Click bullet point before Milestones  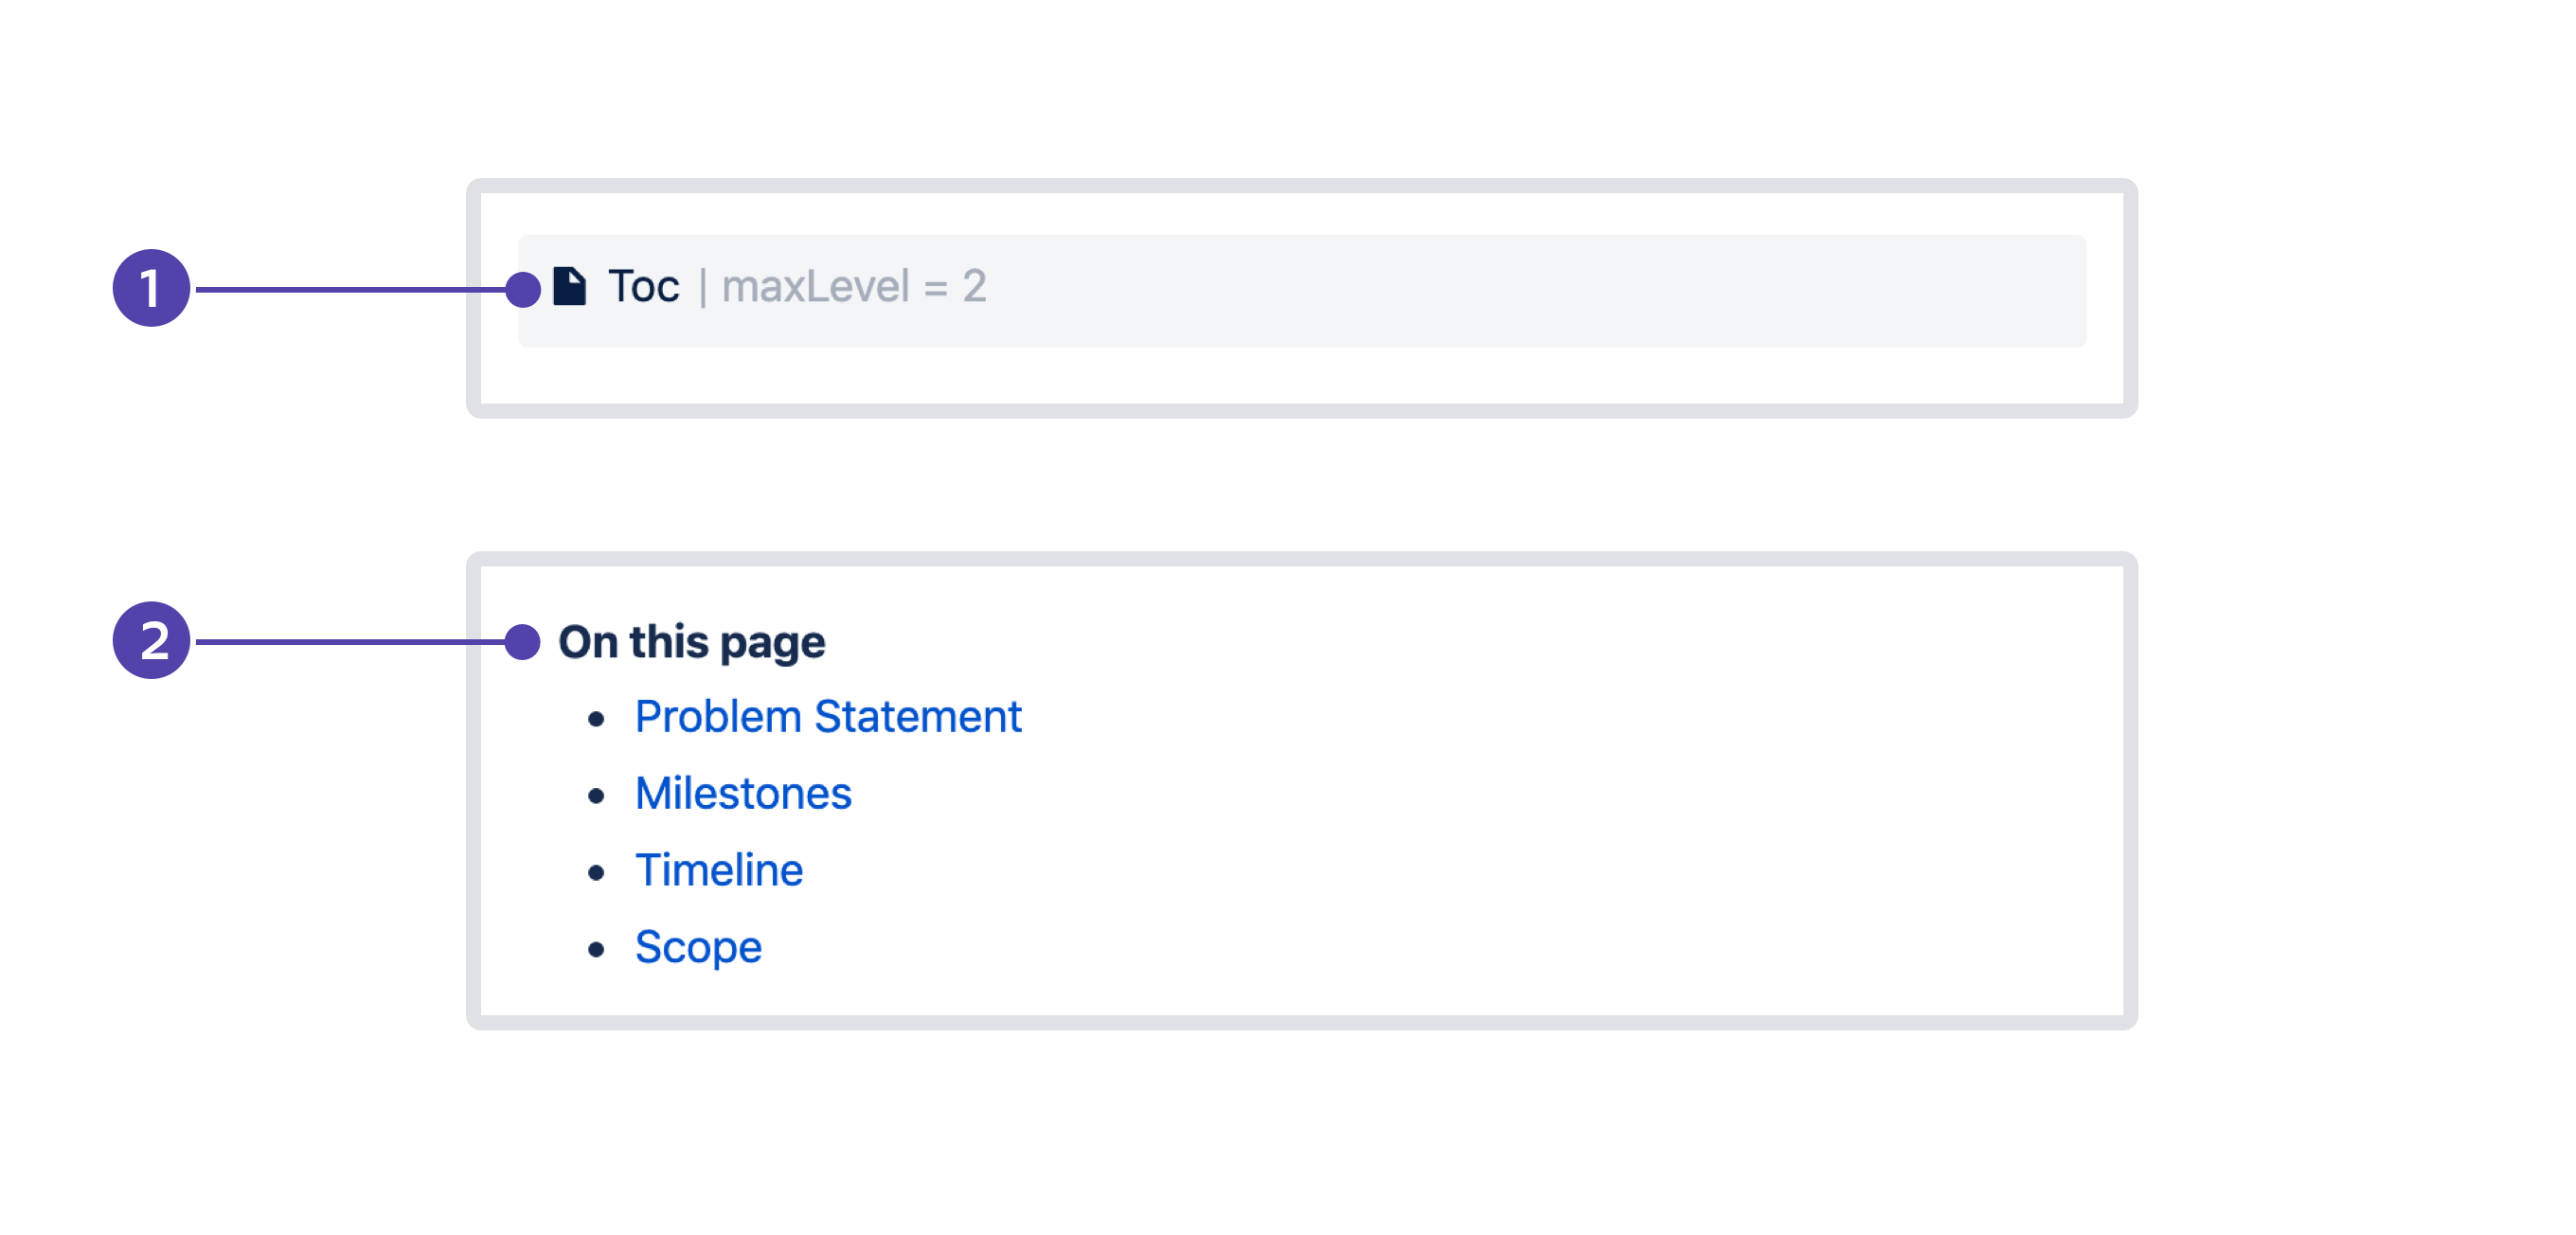point(596,795)
